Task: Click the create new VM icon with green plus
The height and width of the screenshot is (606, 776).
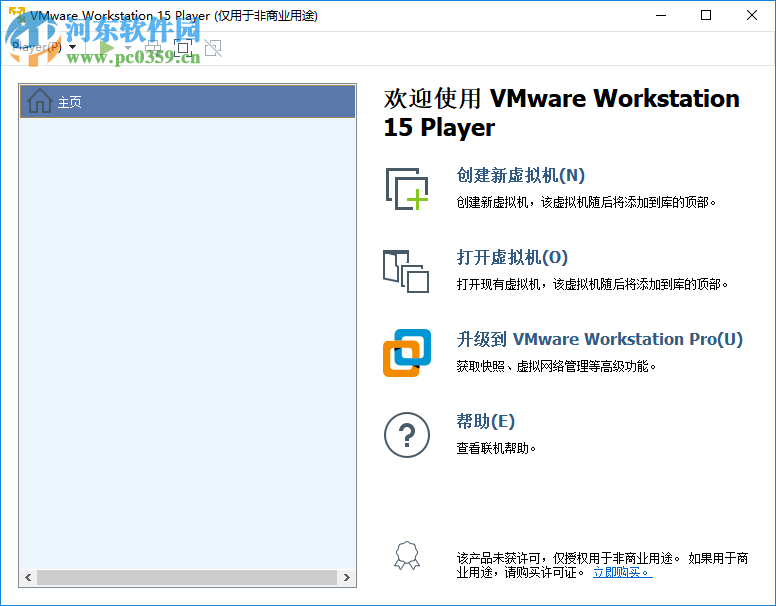Action: click(x=407, y=189)
